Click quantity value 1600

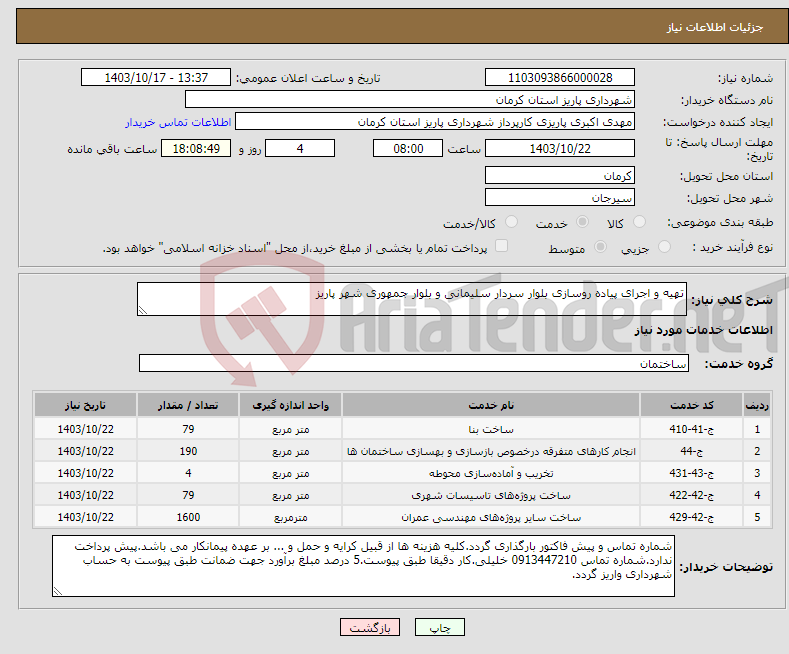188,517
